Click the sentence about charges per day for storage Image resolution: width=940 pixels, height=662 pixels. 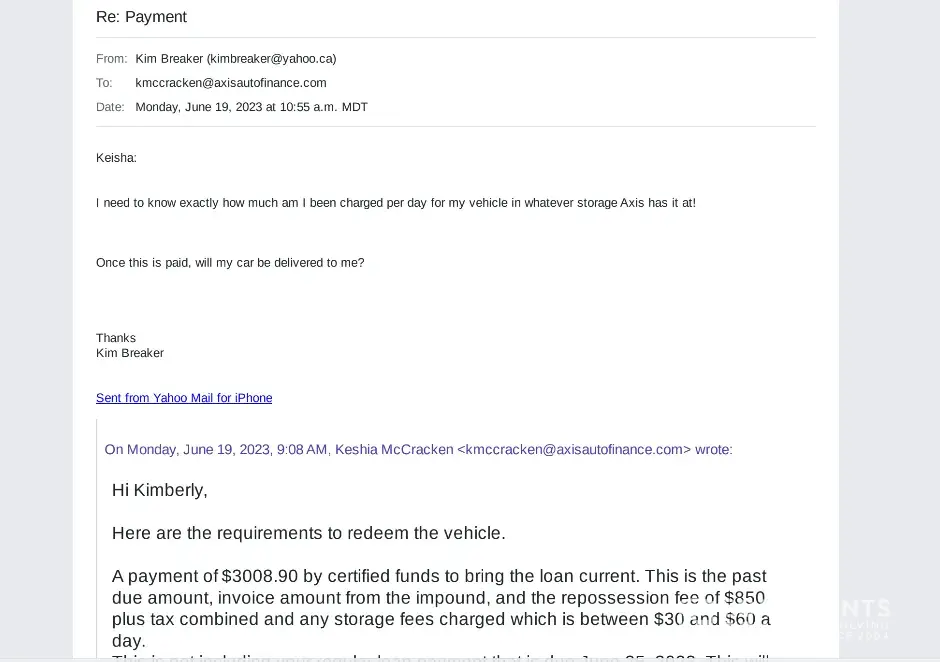click(395, 203)
